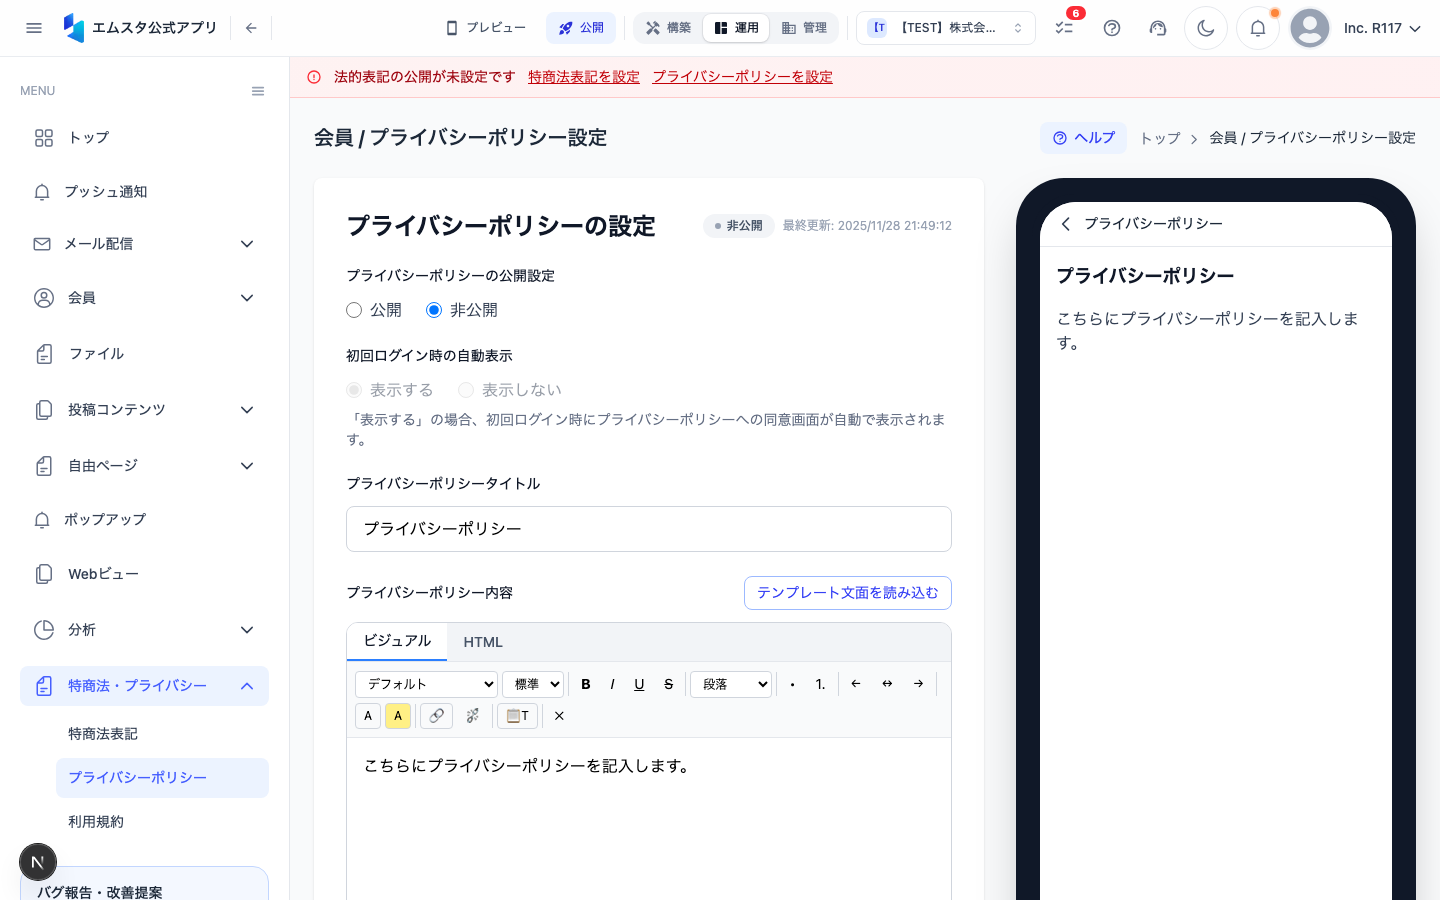1440x900 pixels.
Task: Apply strikethrough formatting in the editor
Action: click(668, 684)
